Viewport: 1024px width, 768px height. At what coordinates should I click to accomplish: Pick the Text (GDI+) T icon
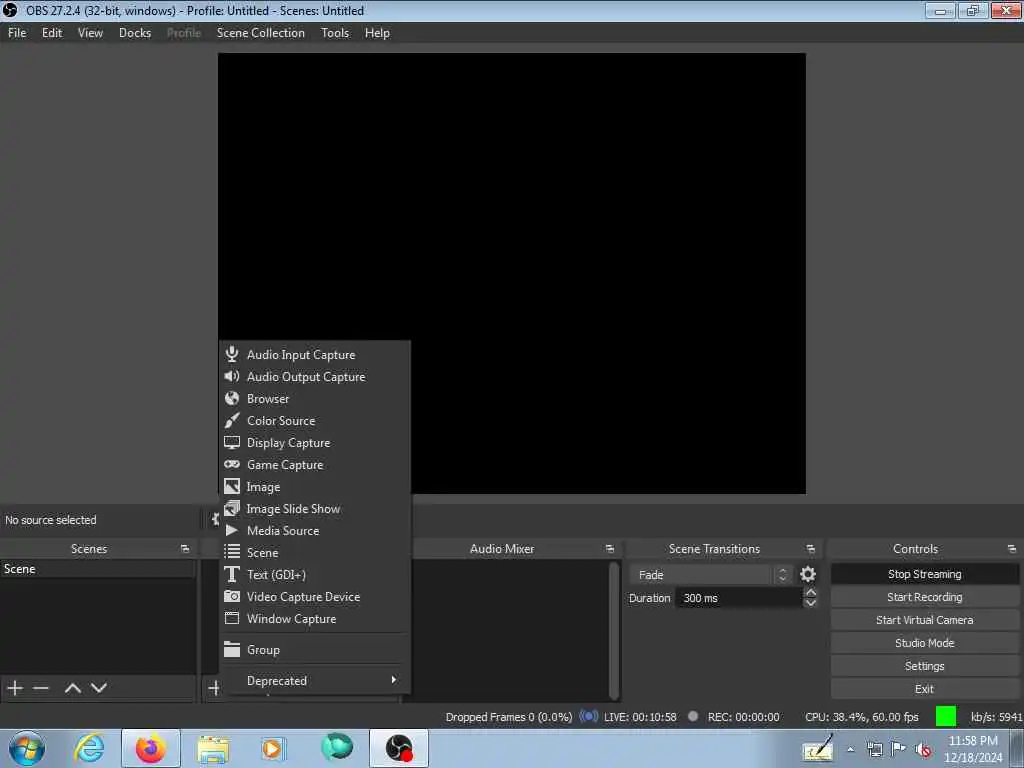point(232,575)
